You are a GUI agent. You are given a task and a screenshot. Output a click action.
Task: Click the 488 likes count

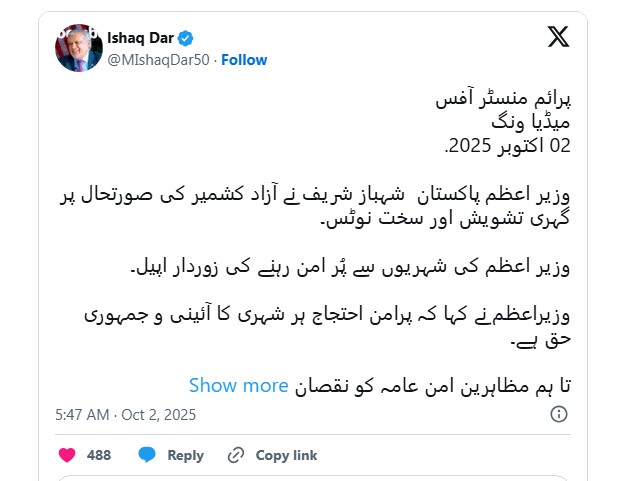pyautogui.click(x=99, y=455)
